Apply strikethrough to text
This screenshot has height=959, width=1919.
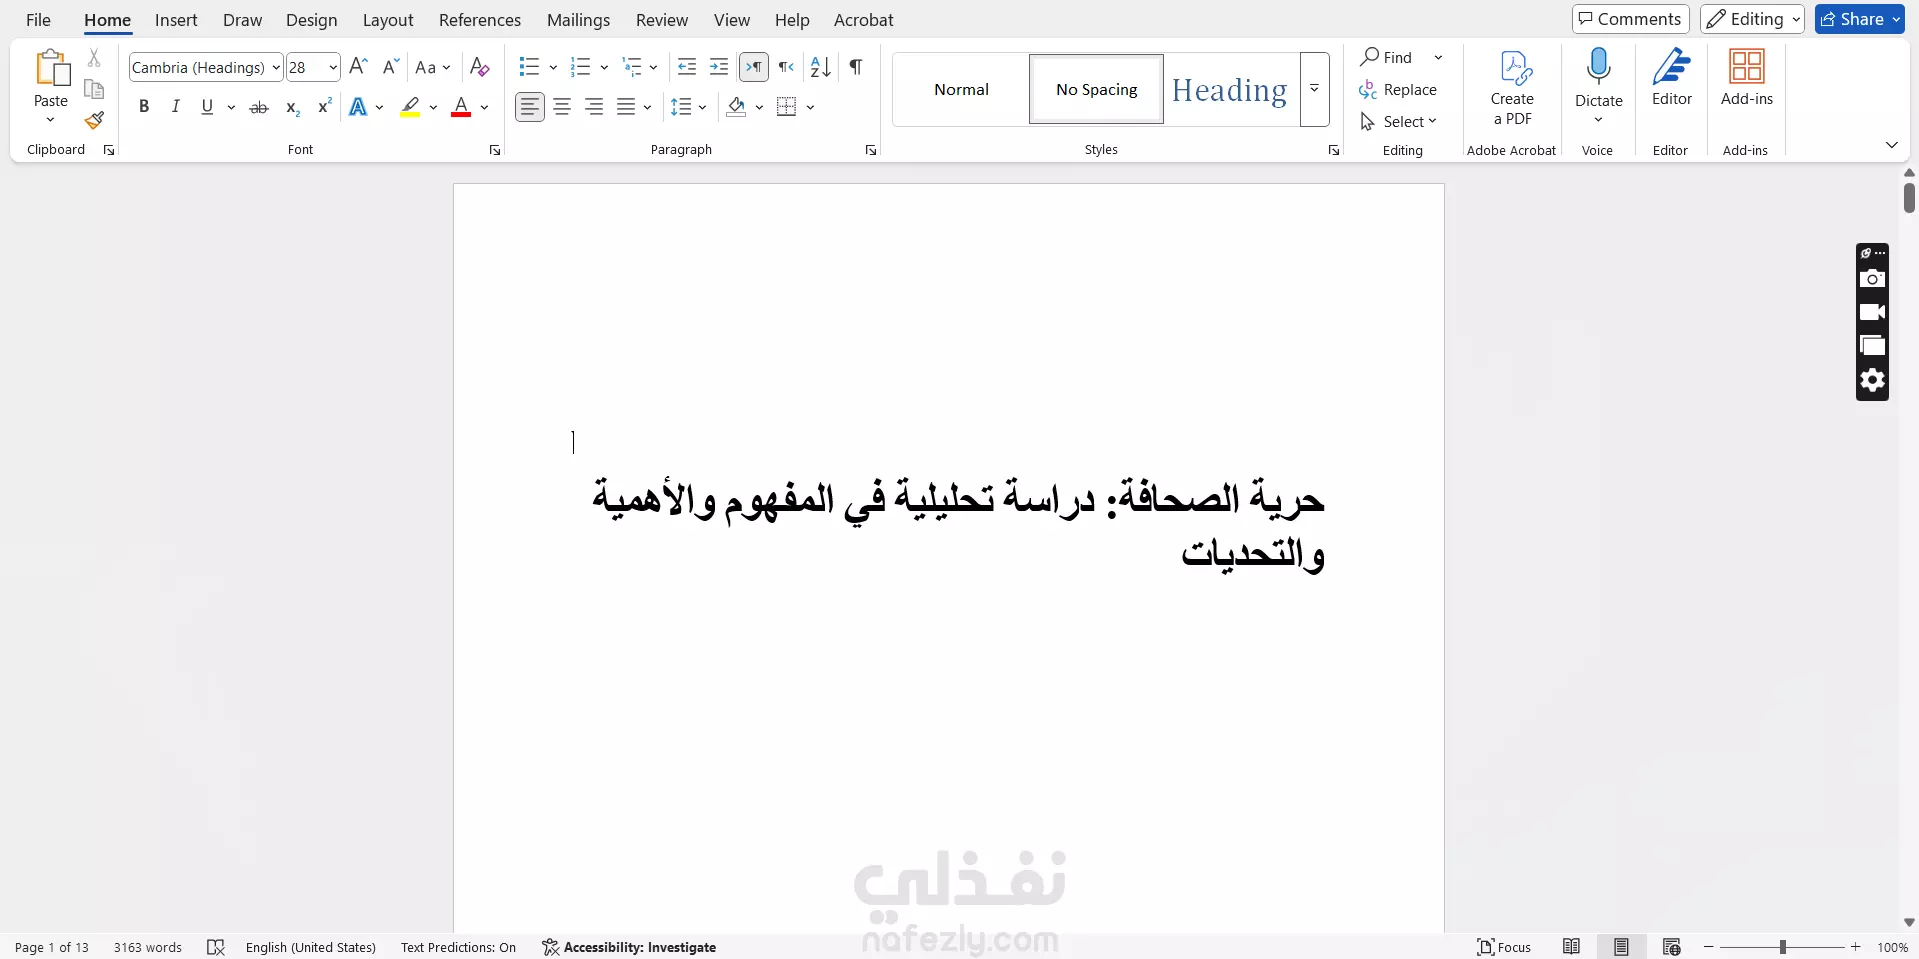[x=259, y=107]
